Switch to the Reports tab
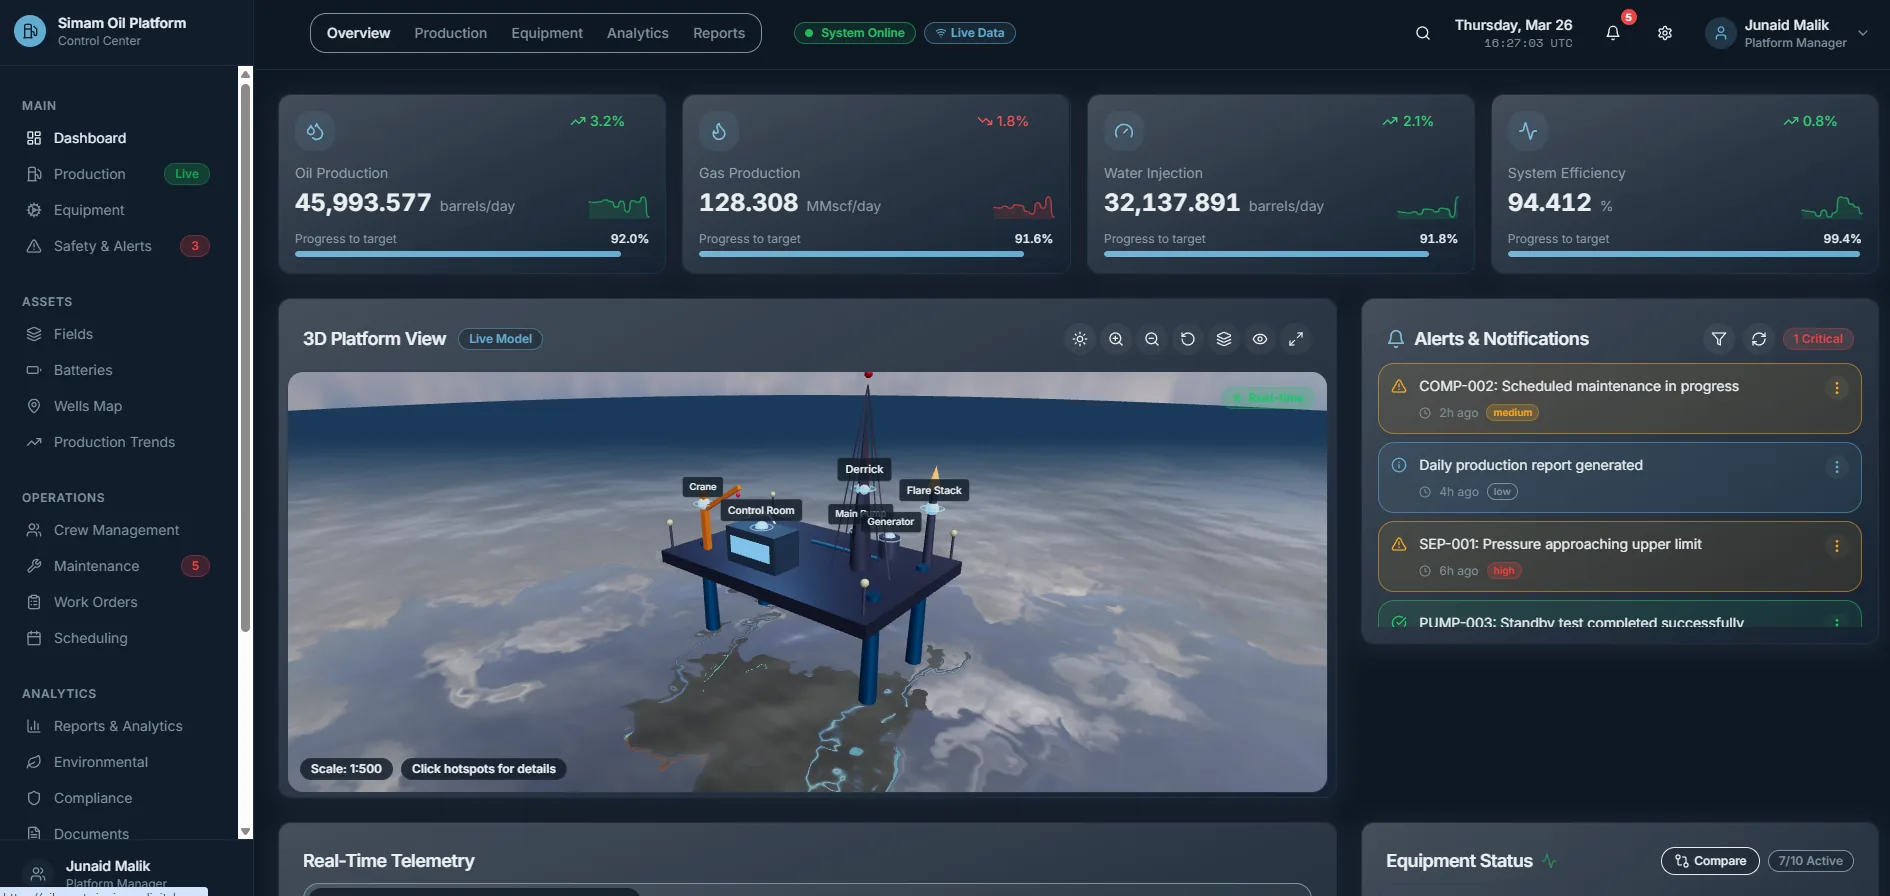Image resolution: width=1890 pixels, height=896 pixels. [719, 33]
